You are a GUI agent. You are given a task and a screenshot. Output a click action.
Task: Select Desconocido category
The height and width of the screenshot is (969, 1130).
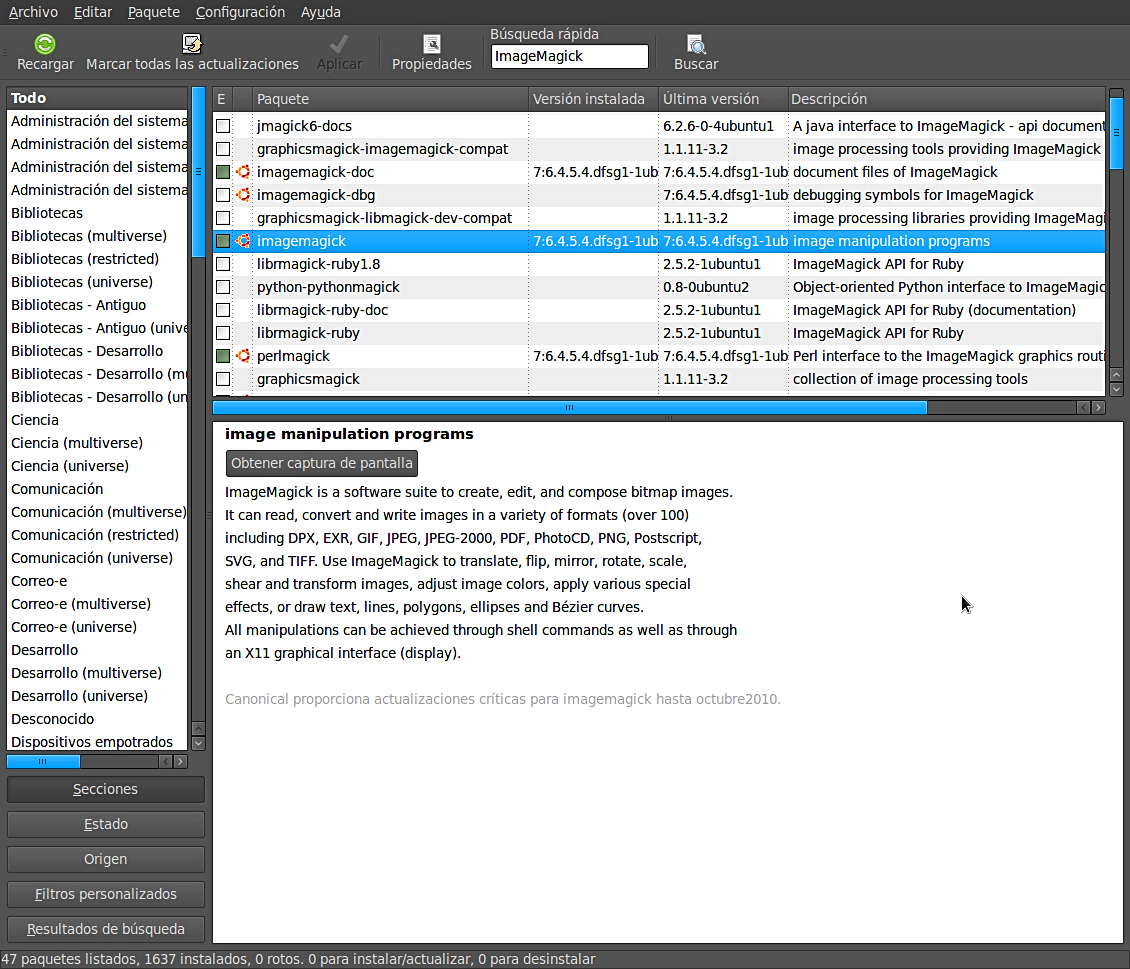(97, 719)
